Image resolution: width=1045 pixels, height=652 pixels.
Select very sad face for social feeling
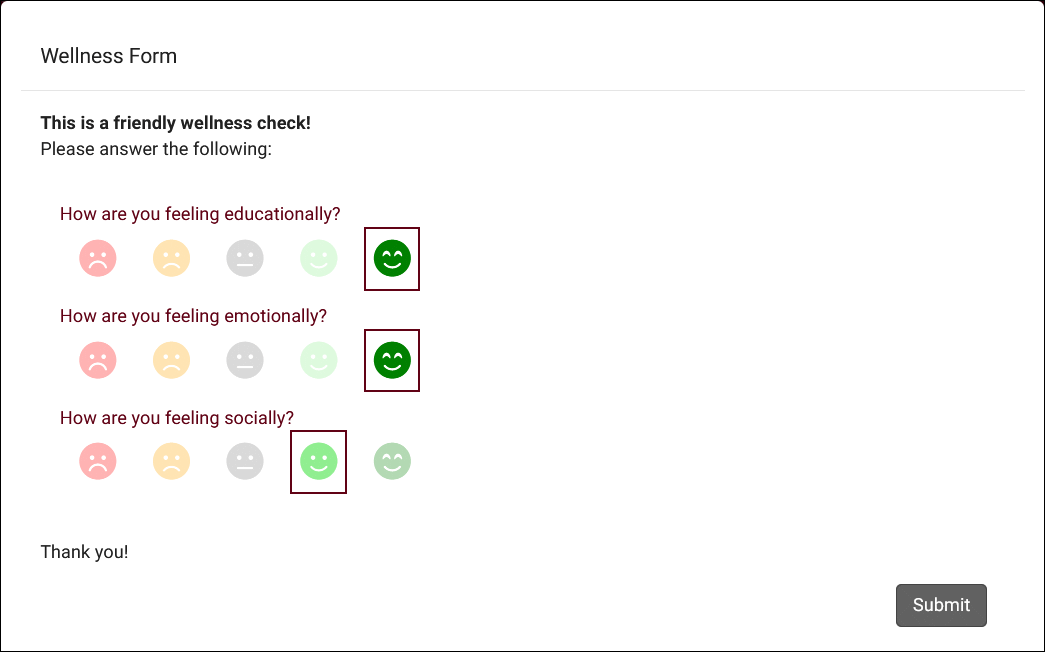click(x=98, y=462)
